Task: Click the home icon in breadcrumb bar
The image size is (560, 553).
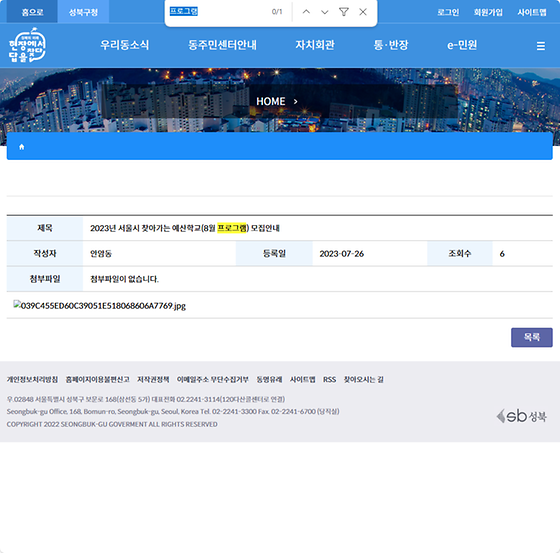Action: (21, 147)
